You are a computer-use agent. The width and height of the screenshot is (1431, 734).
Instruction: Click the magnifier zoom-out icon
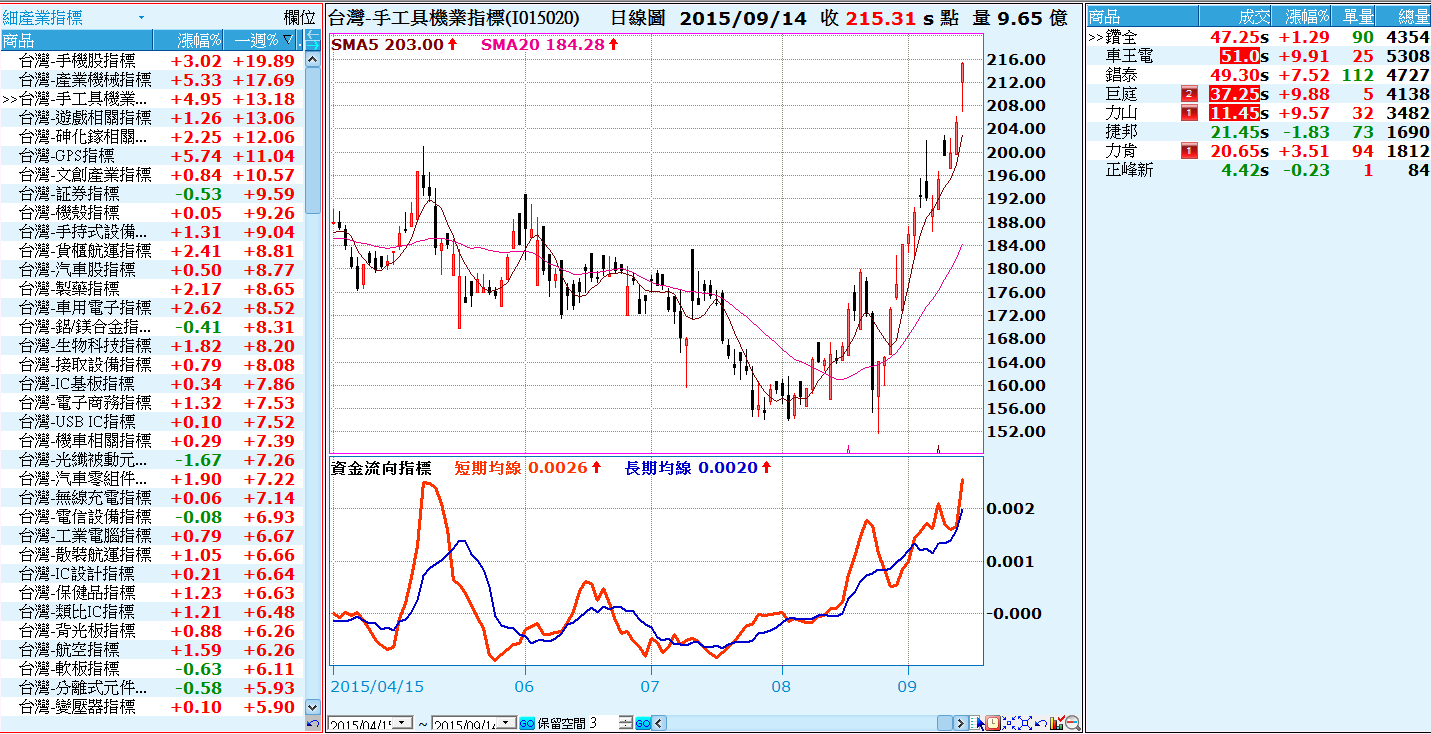(1072, 723)
